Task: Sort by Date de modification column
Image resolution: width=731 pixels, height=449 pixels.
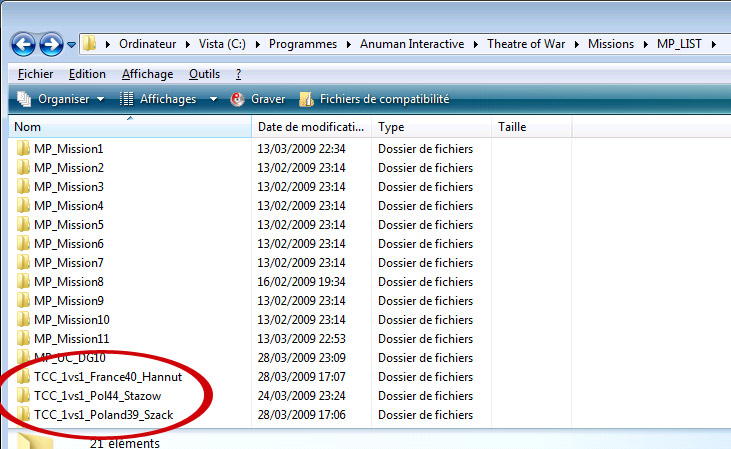Action: point(310,127)
